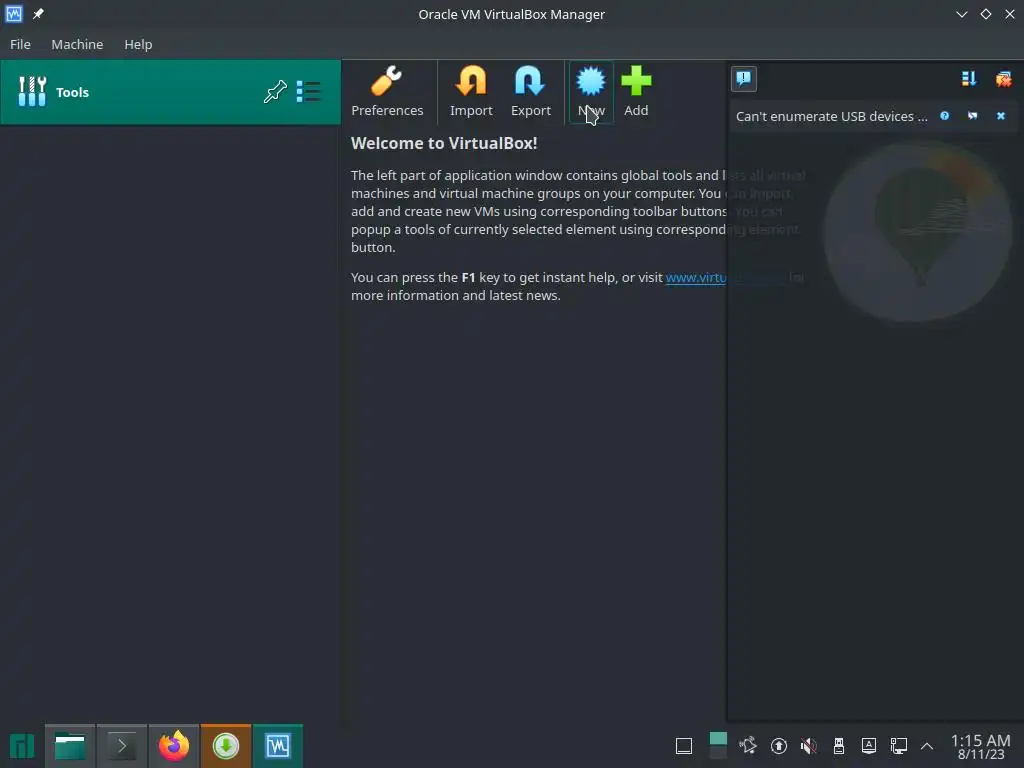
Task: Open the Tools list menu icon
Action: 308,91
